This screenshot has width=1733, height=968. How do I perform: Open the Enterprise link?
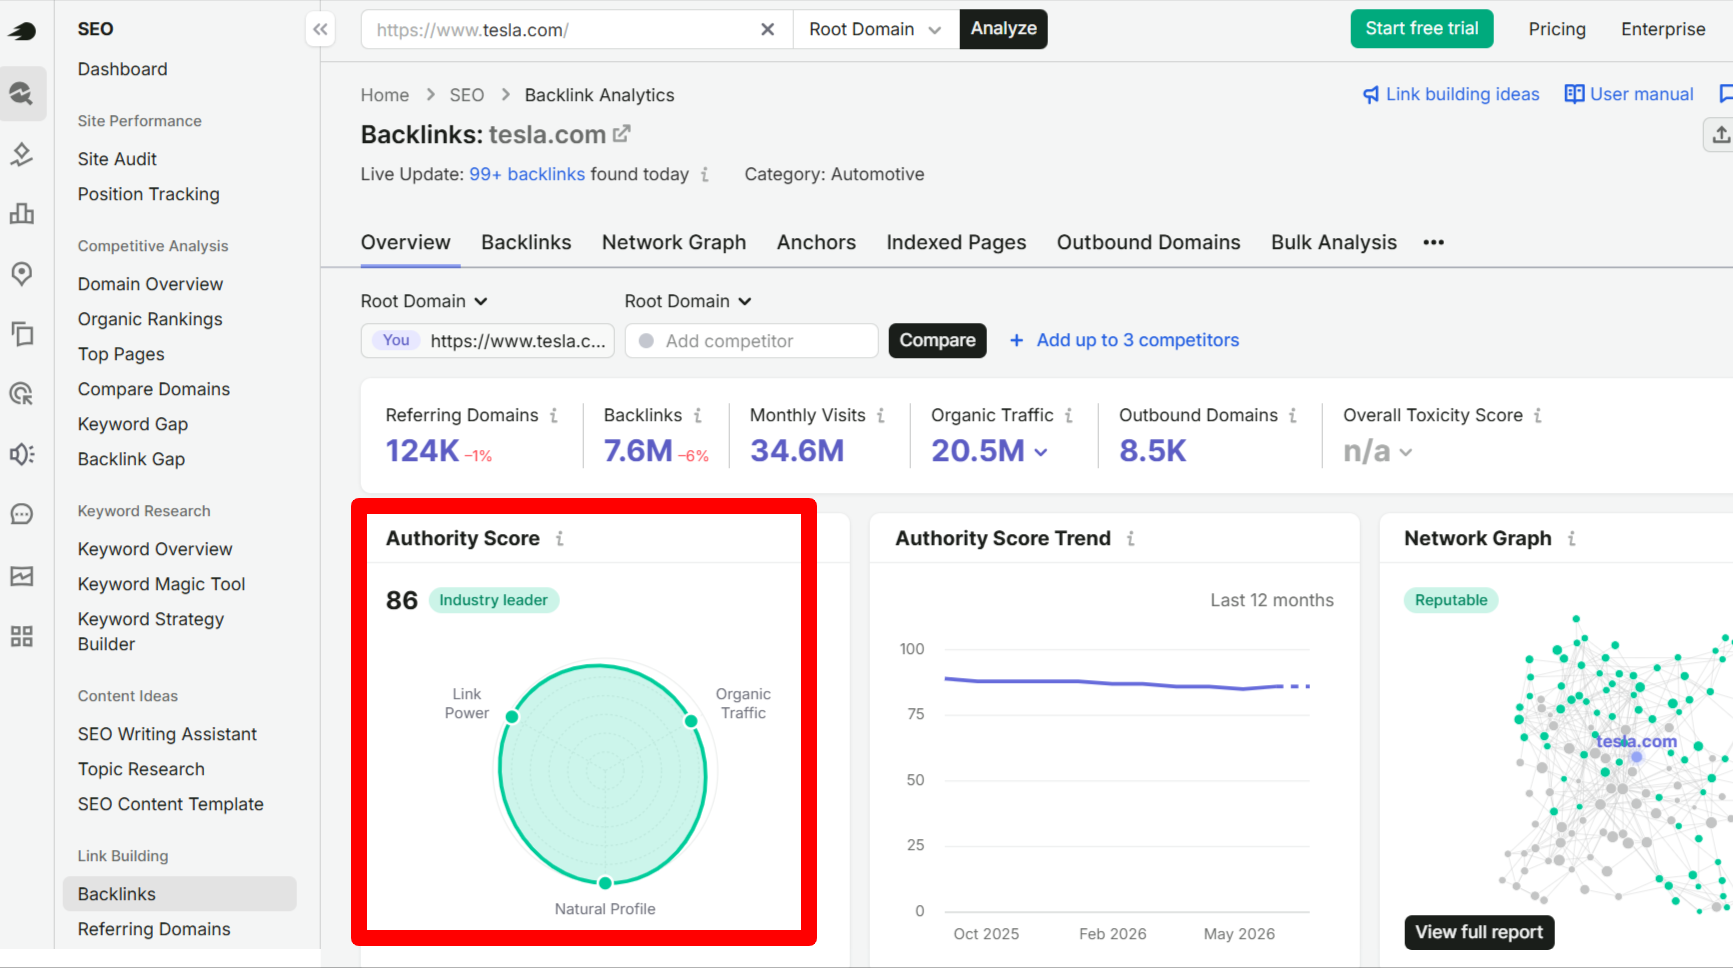pos(1663,29)
